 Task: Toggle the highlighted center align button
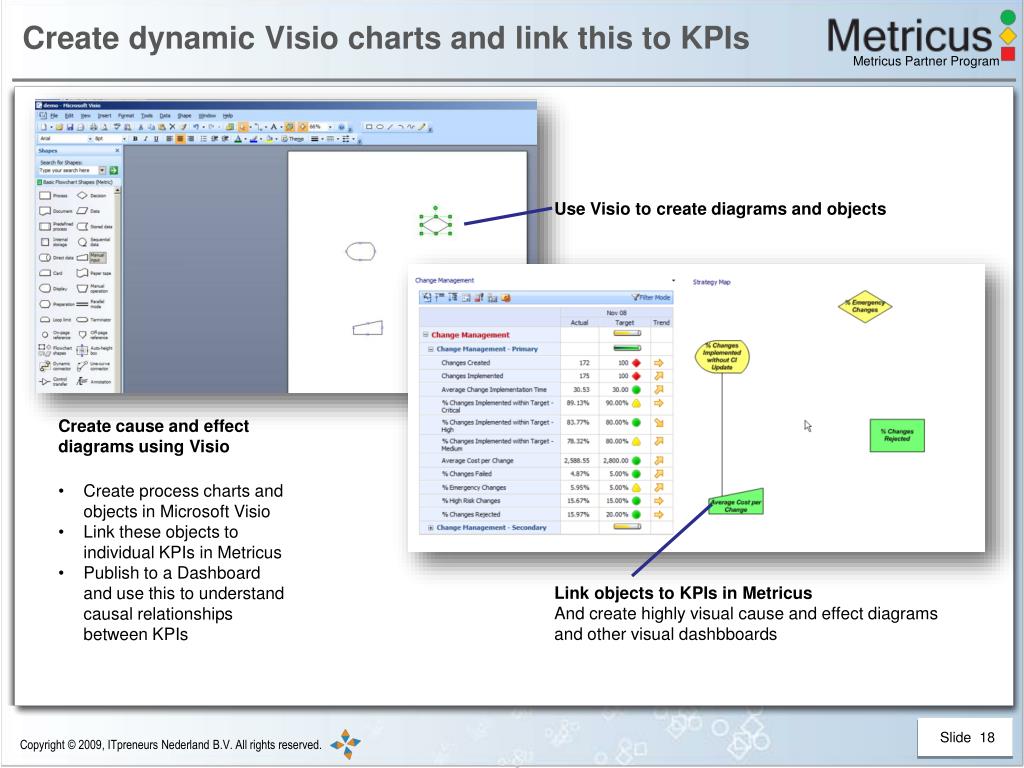pos(180,138)
